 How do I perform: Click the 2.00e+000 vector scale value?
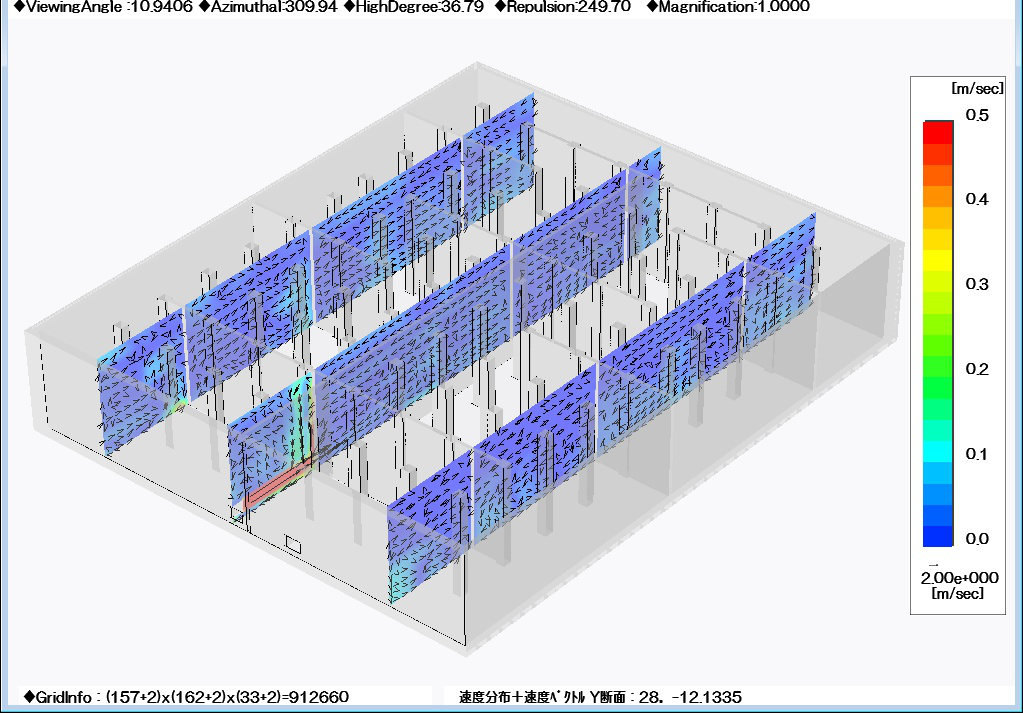tap(959, 577)
